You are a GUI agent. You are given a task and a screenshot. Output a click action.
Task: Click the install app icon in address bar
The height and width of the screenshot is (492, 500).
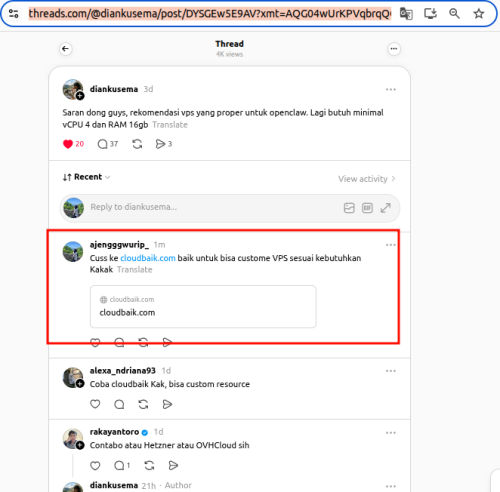tap(430, 14)
